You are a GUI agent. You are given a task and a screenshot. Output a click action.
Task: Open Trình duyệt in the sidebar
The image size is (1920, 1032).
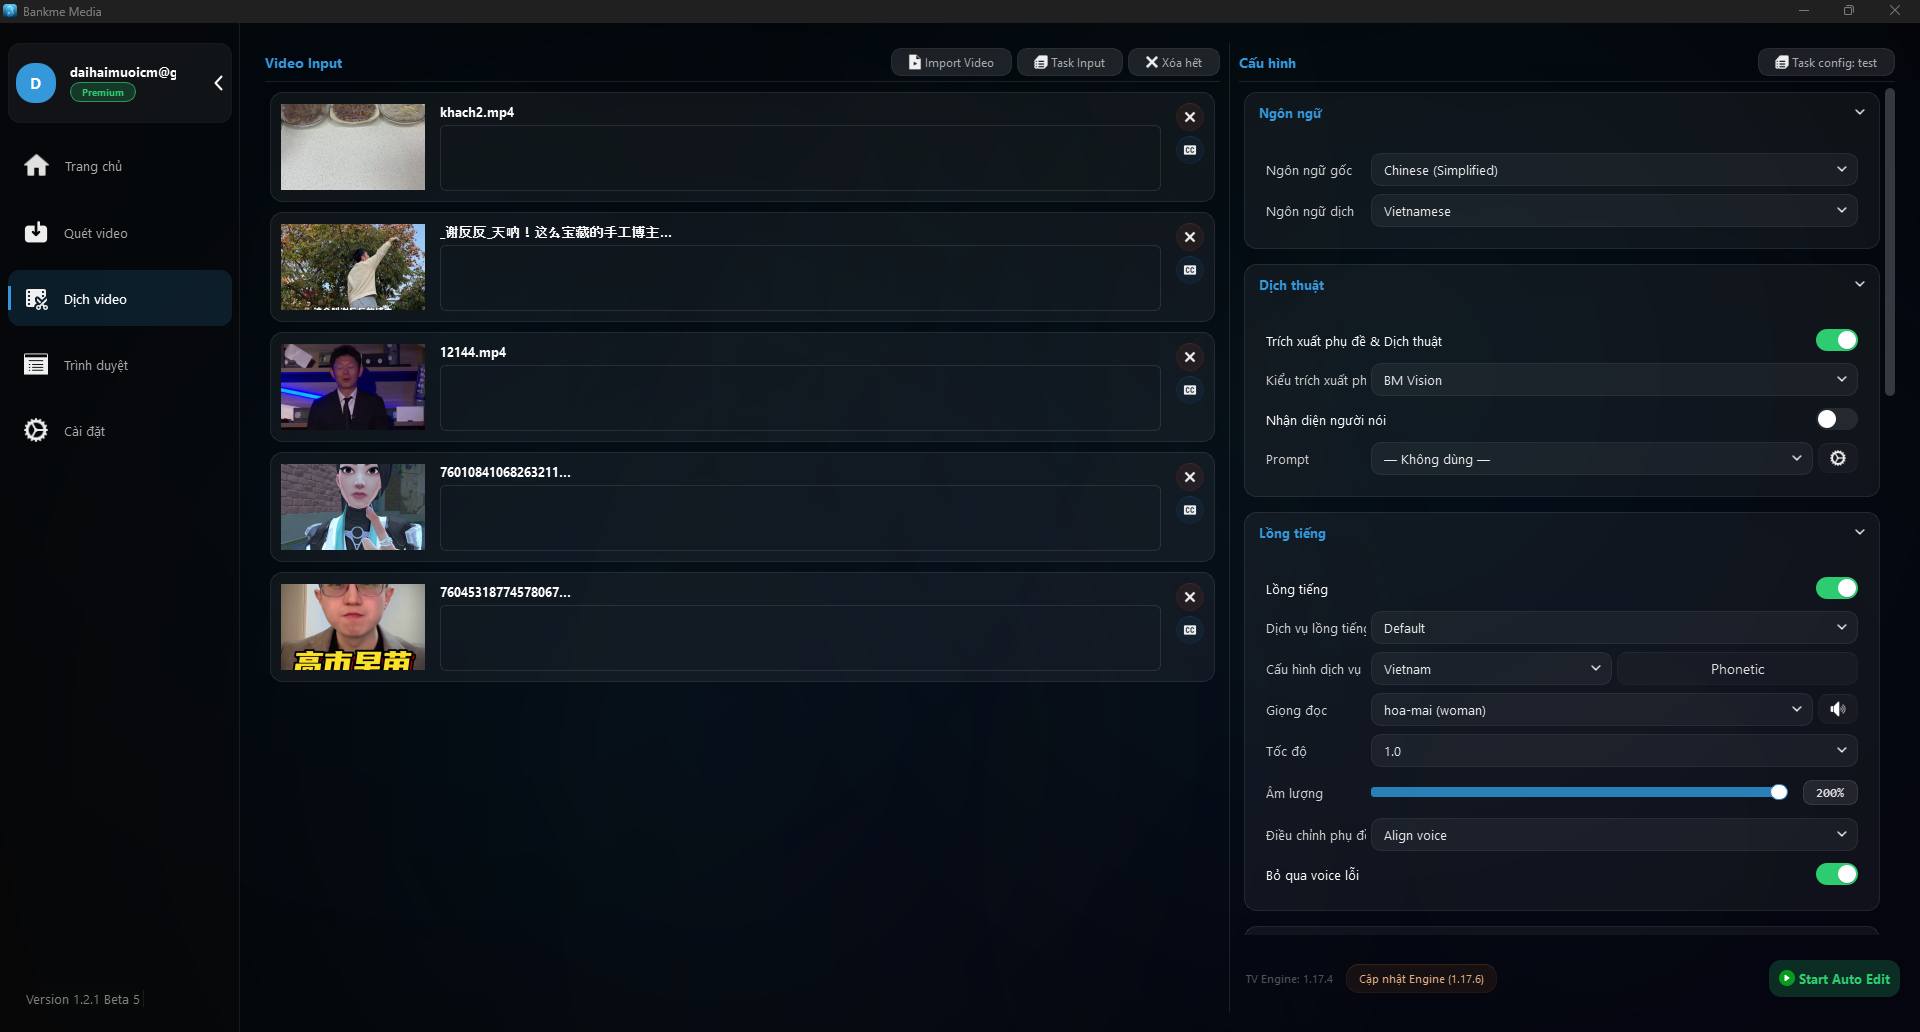[95, 365]
